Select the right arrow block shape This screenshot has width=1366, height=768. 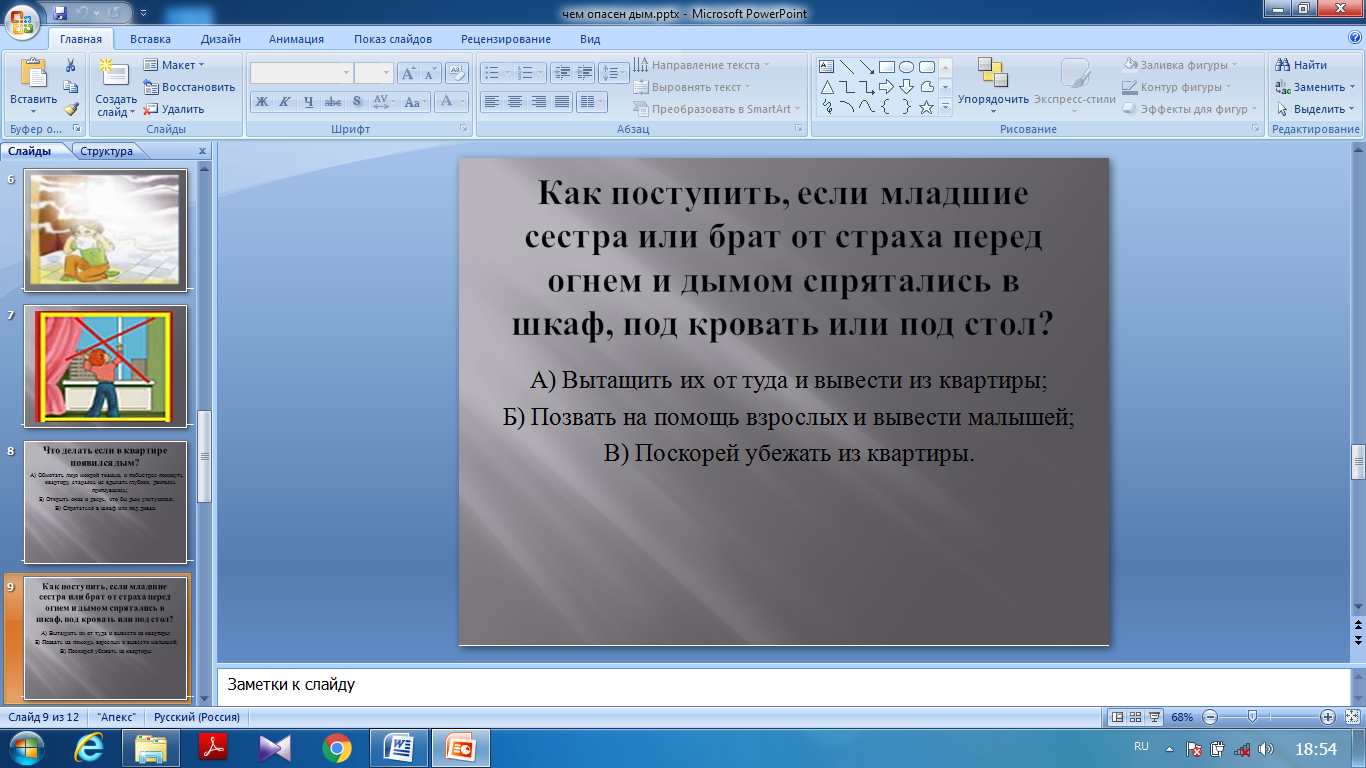click(x=886, y=87)
